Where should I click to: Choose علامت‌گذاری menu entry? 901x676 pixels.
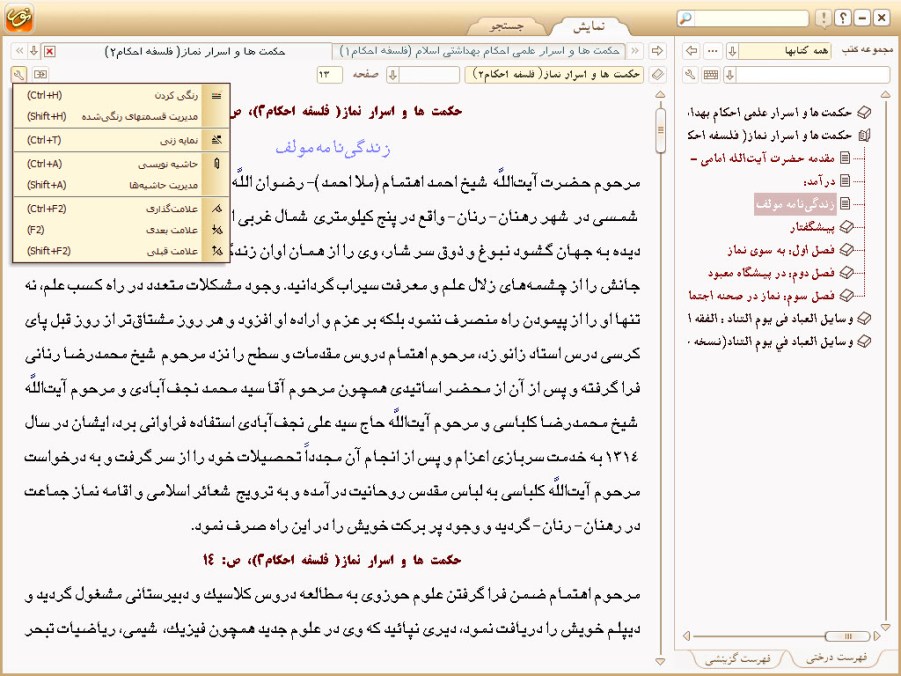121,209
